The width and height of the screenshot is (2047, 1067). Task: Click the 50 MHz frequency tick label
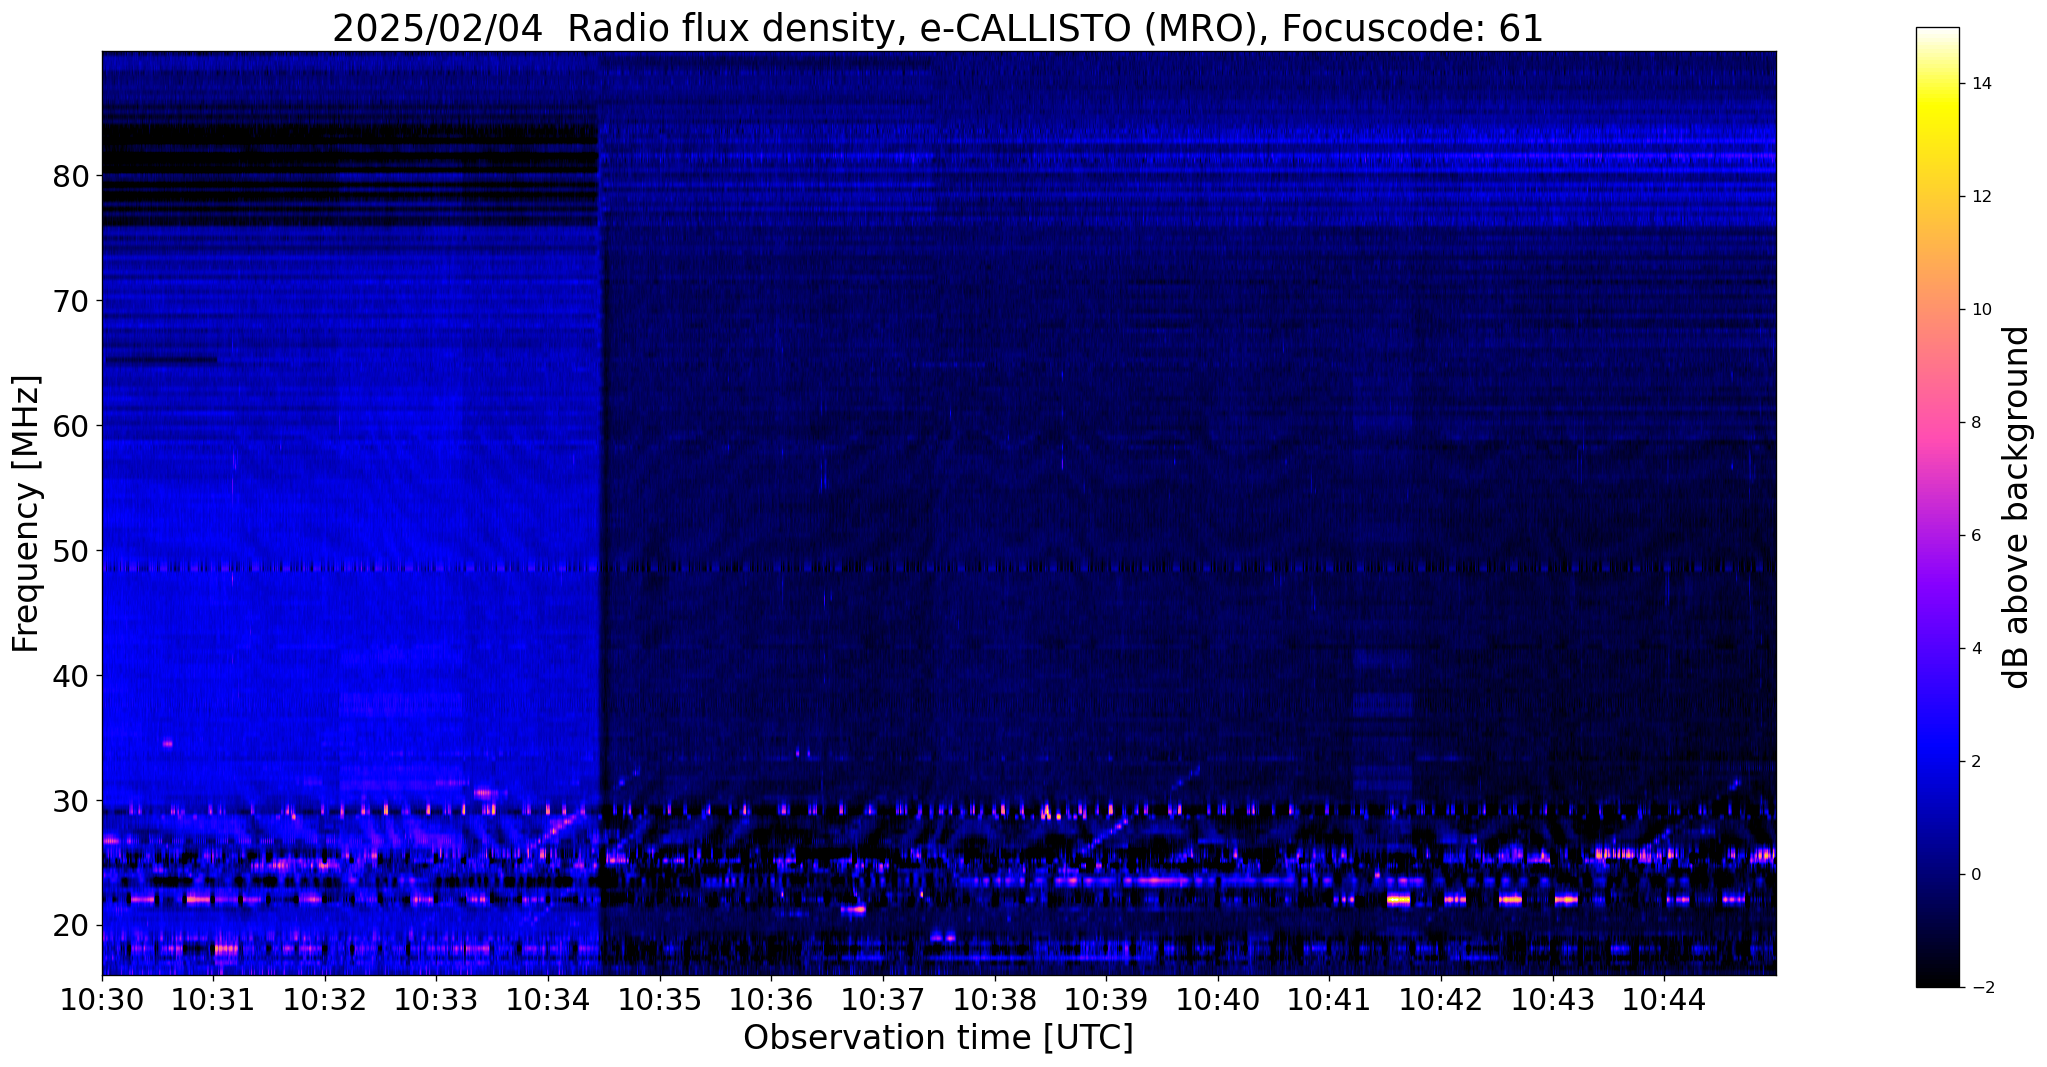70,551
